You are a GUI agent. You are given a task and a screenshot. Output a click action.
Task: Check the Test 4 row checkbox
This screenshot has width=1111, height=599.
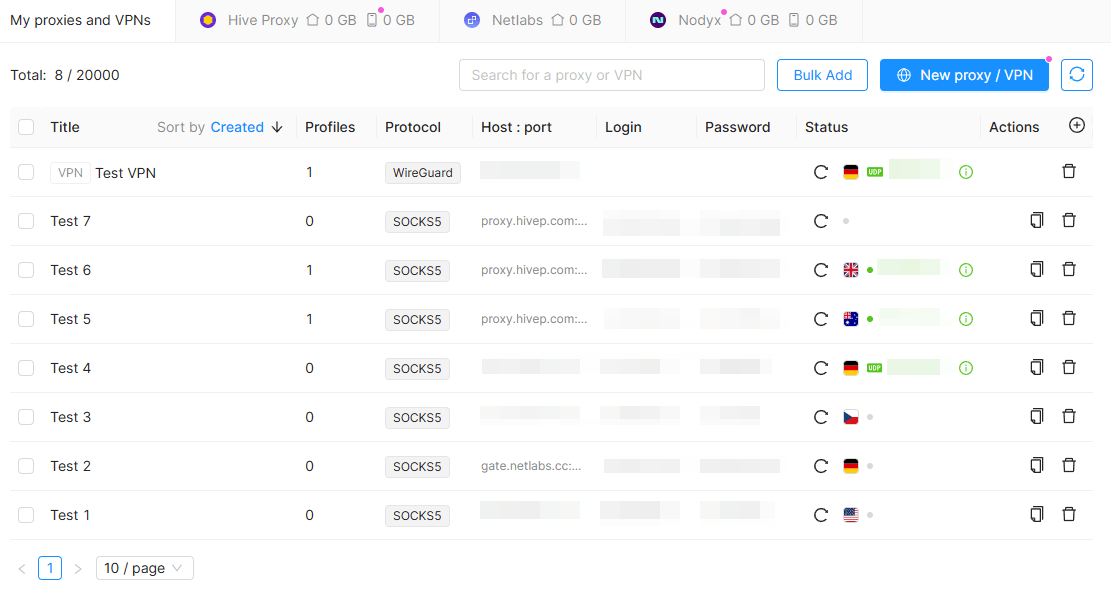[26, 368]
